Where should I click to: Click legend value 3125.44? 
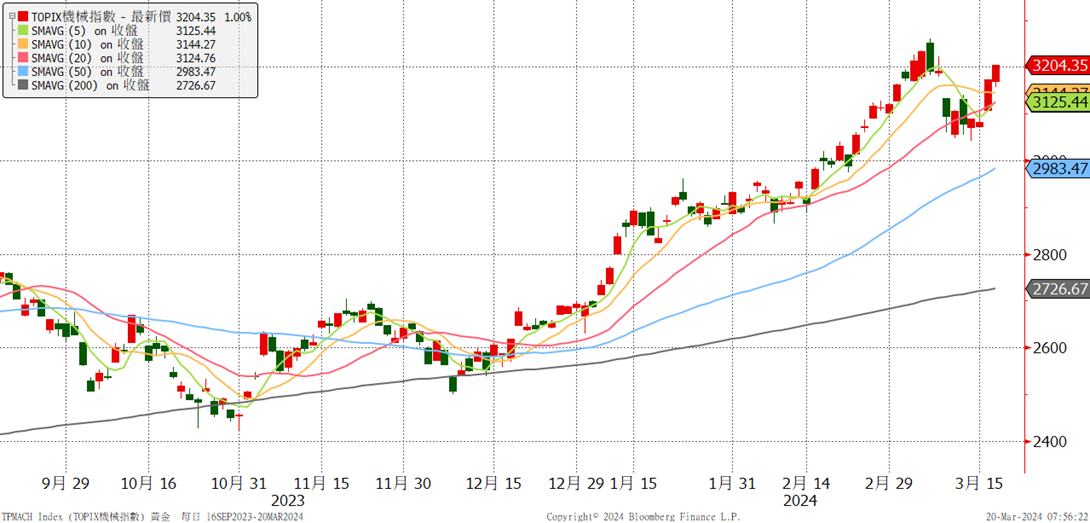(x=196, y=30)
